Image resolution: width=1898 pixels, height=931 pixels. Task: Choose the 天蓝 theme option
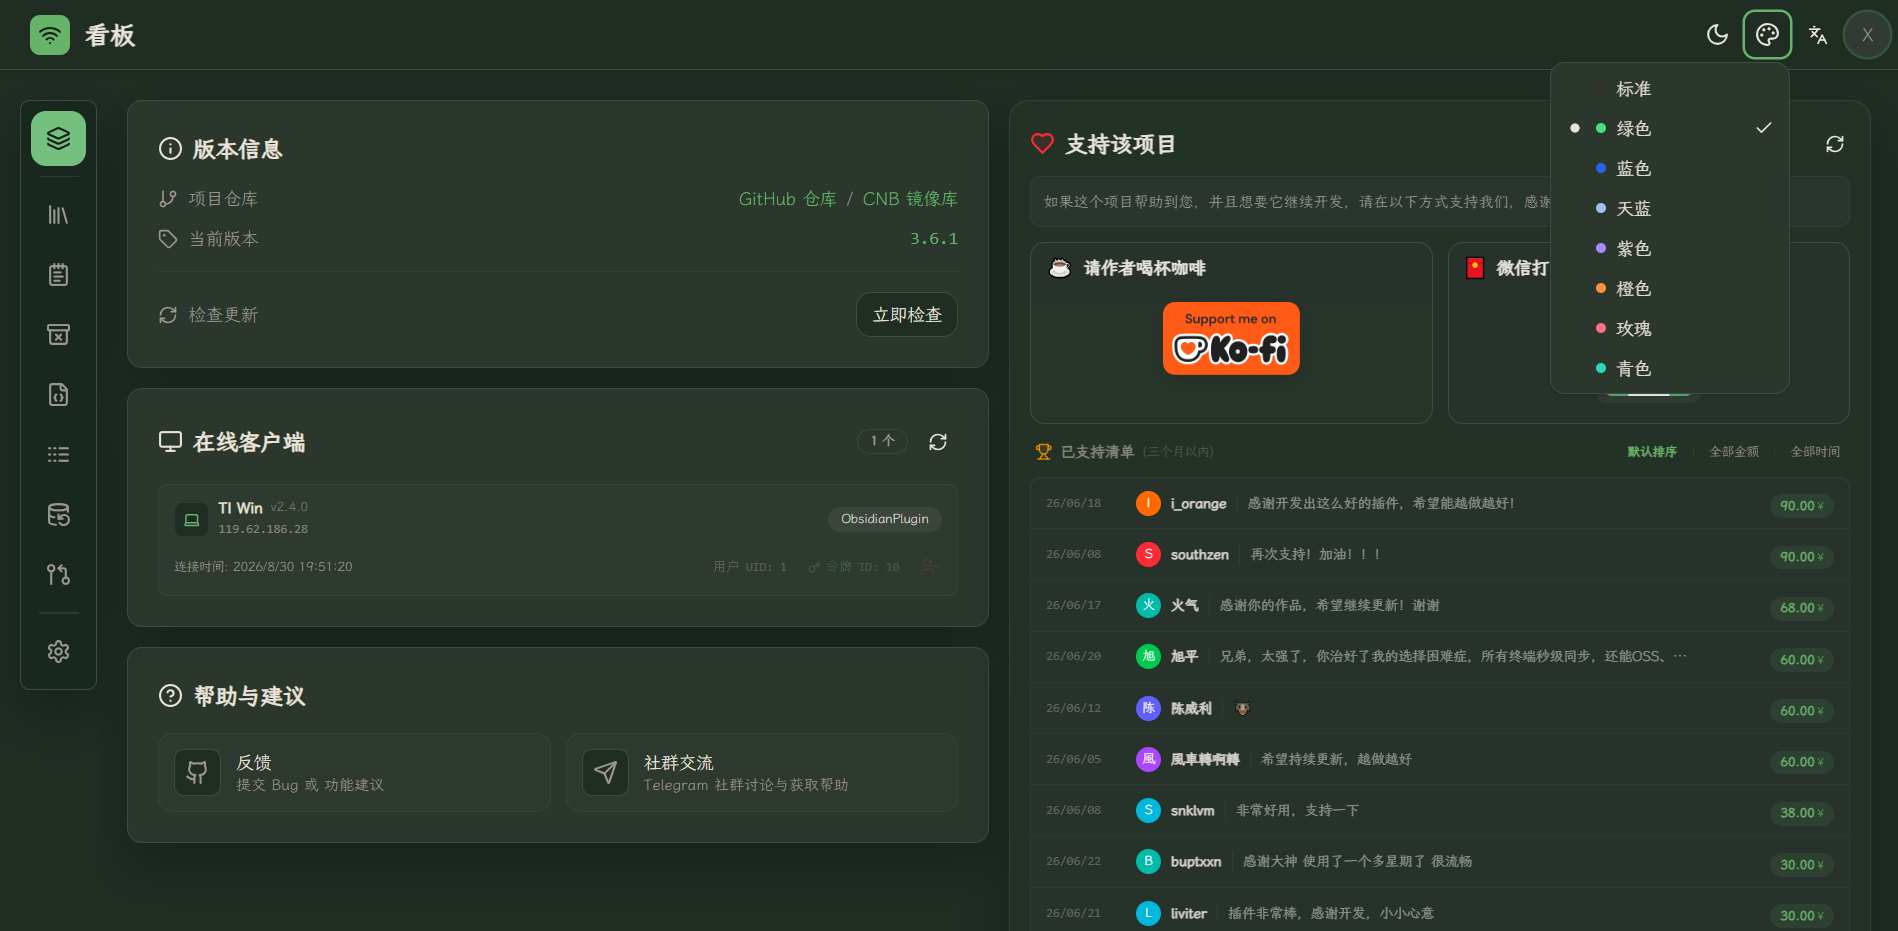[1669, 209]
